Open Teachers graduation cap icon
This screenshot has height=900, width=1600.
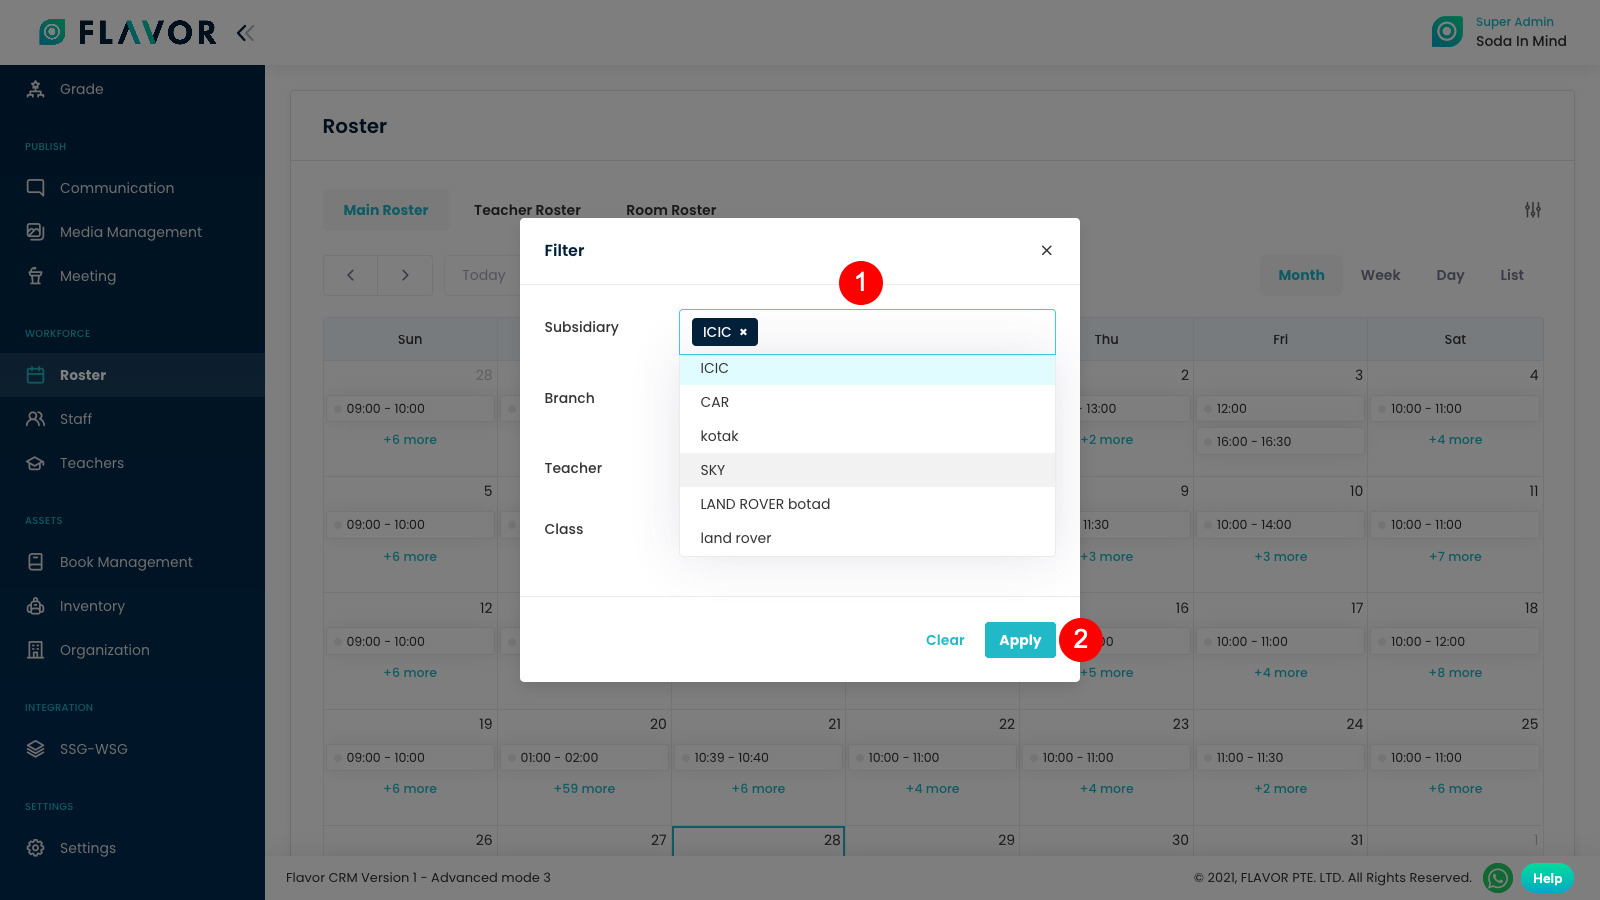point(36,463)
